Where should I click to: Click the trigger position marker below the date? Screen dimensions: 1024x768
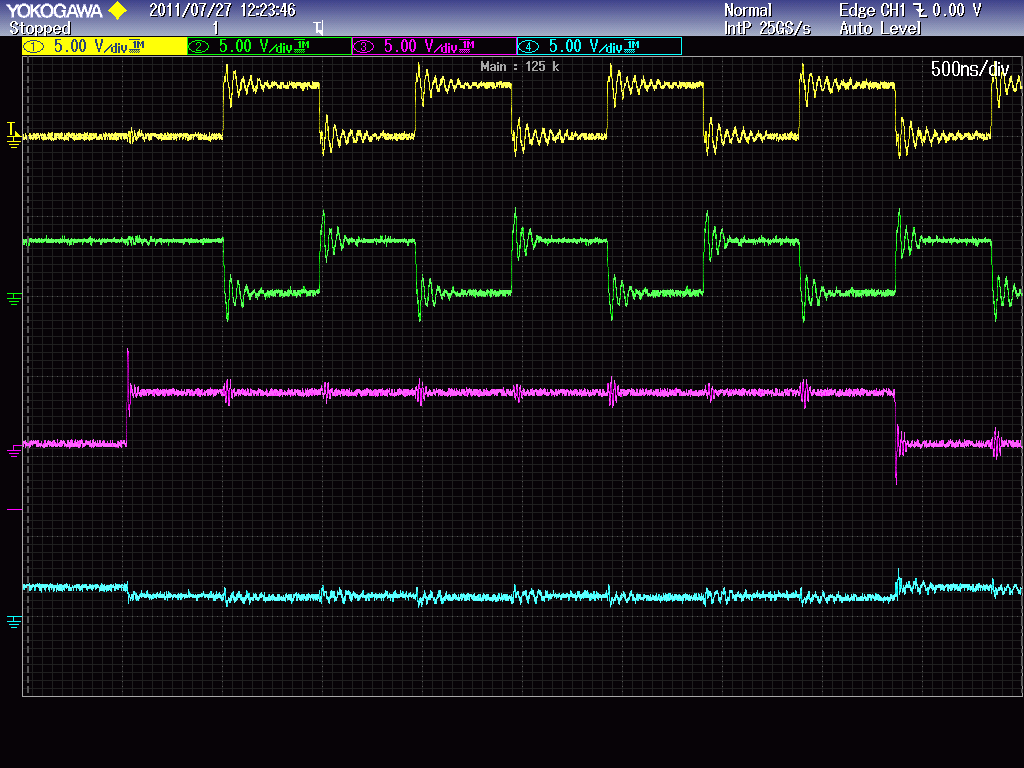[x=319, y=27]
